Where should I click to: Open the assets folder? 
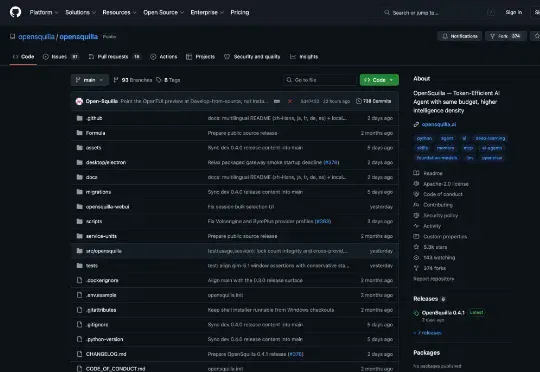click(93, 148)
